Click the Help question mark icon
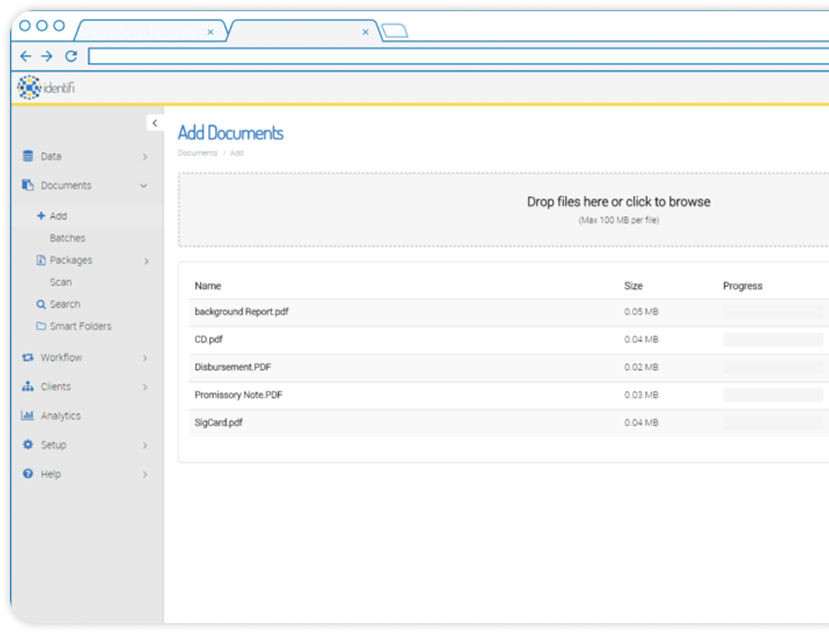This screenshot has height=633, width=829. [x=28, y=474]
